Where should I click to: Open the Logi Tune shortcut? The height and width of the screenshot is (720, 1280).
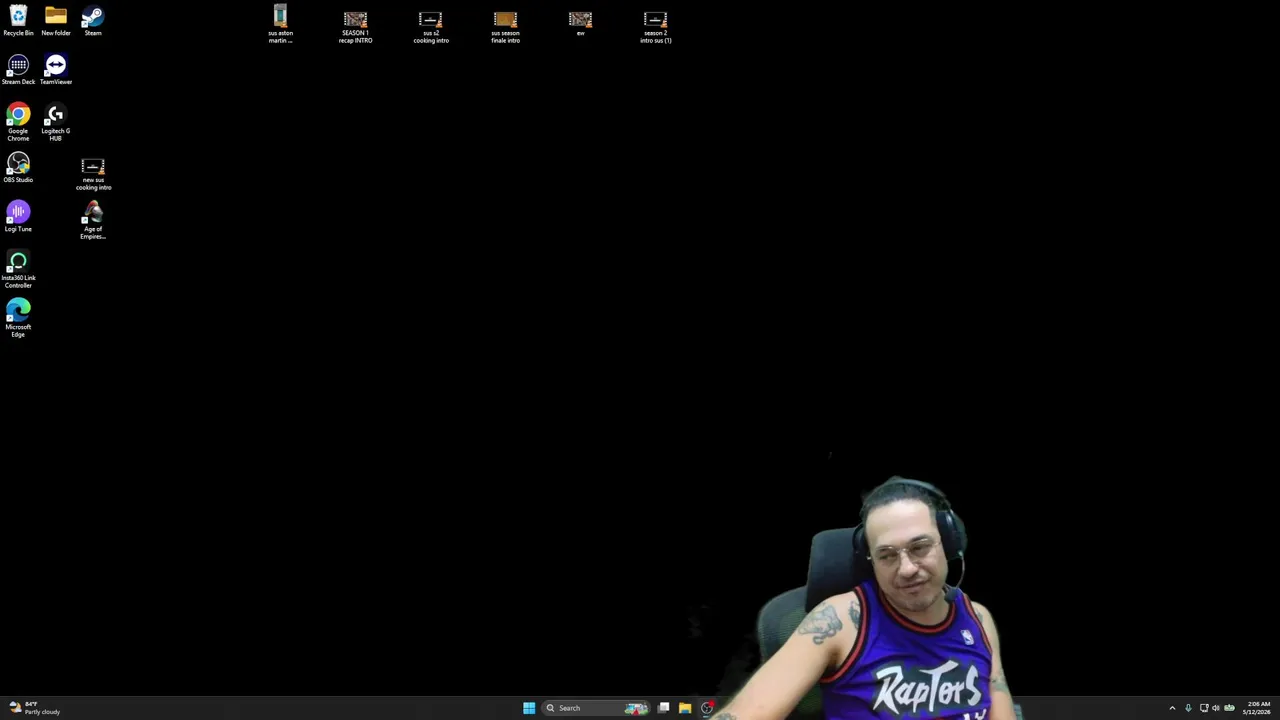(x=18, y=217)
